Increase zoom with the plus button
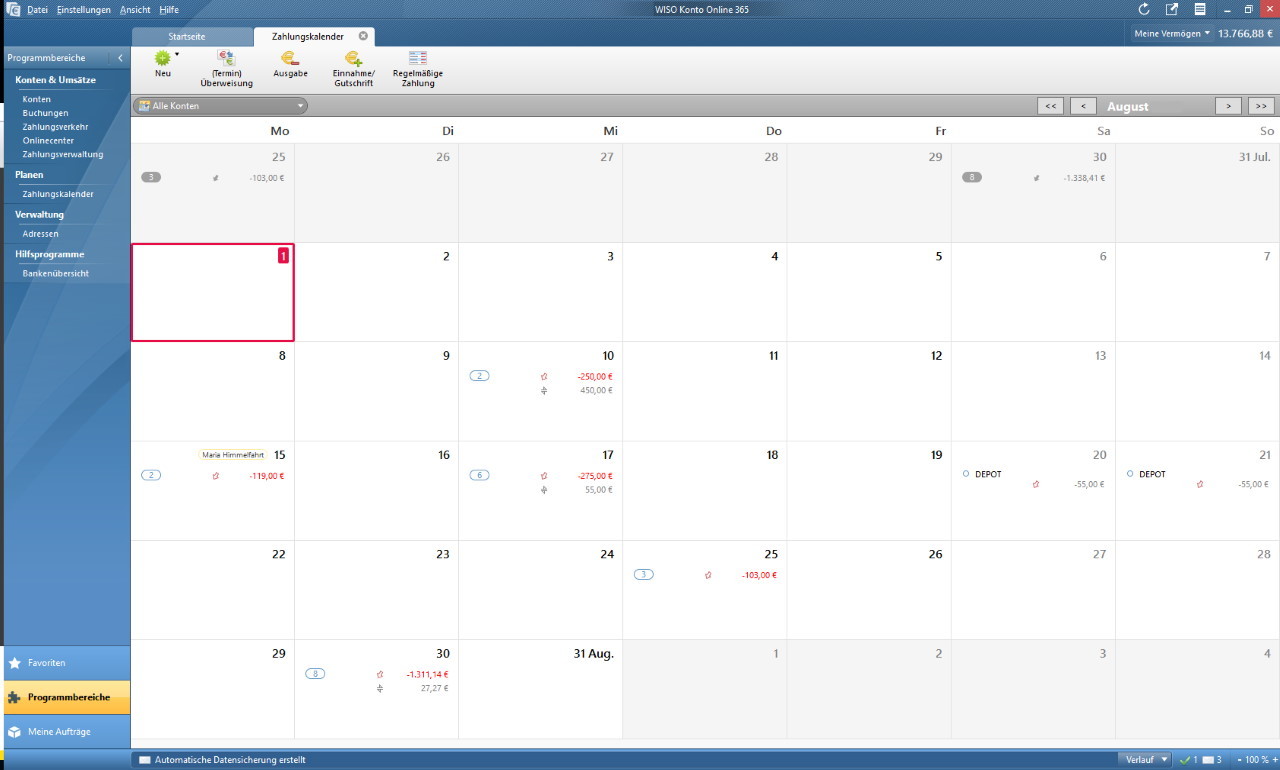This screenshot has width=1280, height=770. (1274, 760)
